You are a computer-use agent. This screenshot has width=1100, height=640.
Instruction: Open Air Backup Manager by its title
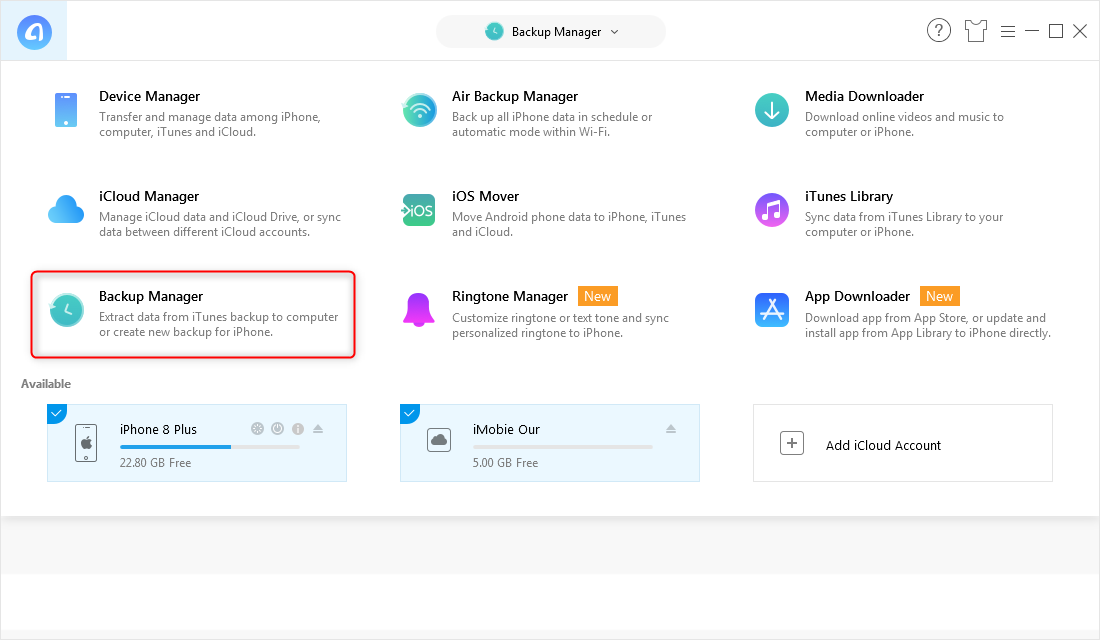coord(515,96)
